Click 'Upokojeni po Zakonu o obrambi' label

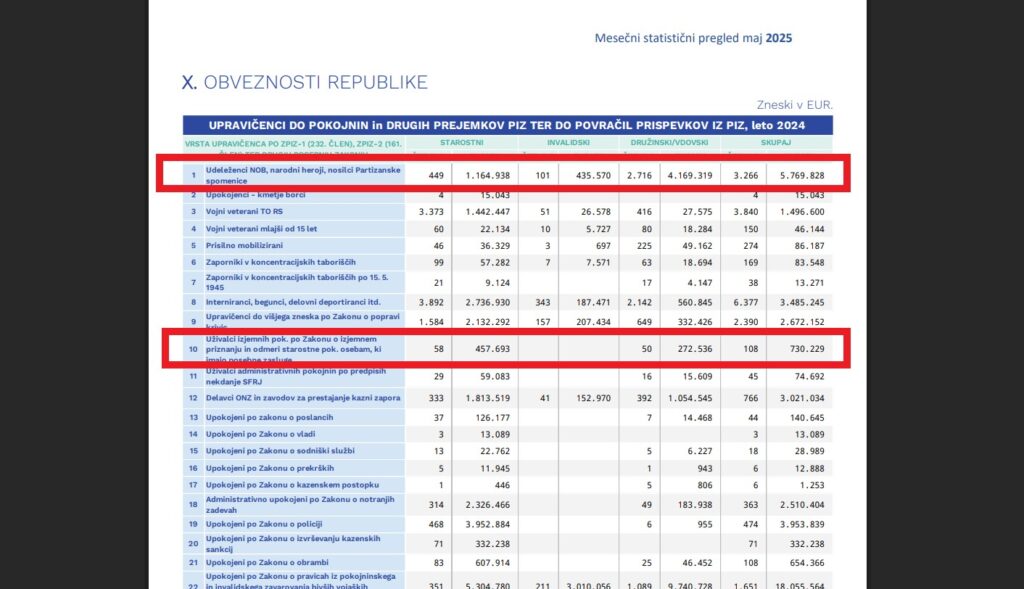(x=262, y=562)
